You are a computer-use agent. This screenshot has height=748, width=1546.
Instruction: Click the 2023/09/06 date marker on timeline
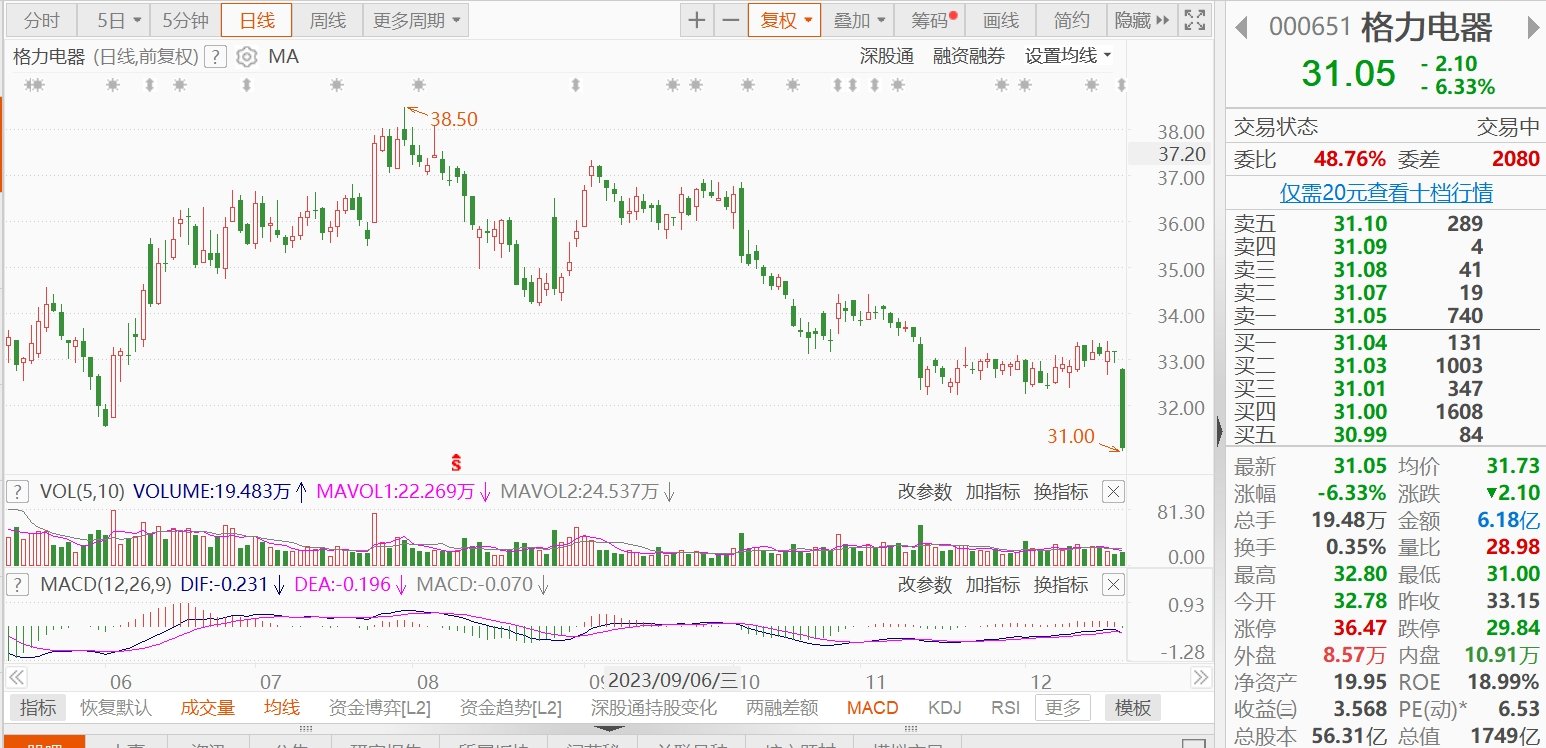[672, 680]
